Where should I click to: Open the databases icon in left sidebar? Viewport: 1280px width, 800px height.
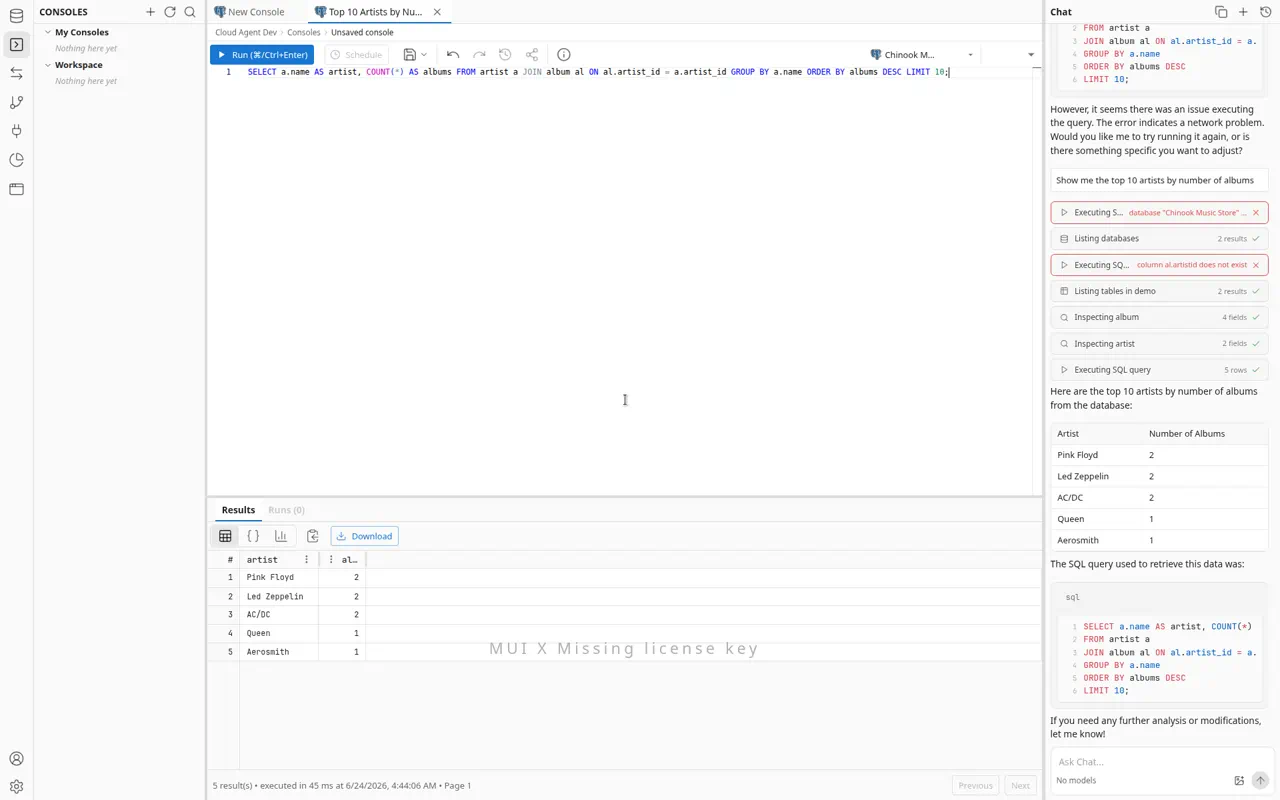(x=16, y=16)
